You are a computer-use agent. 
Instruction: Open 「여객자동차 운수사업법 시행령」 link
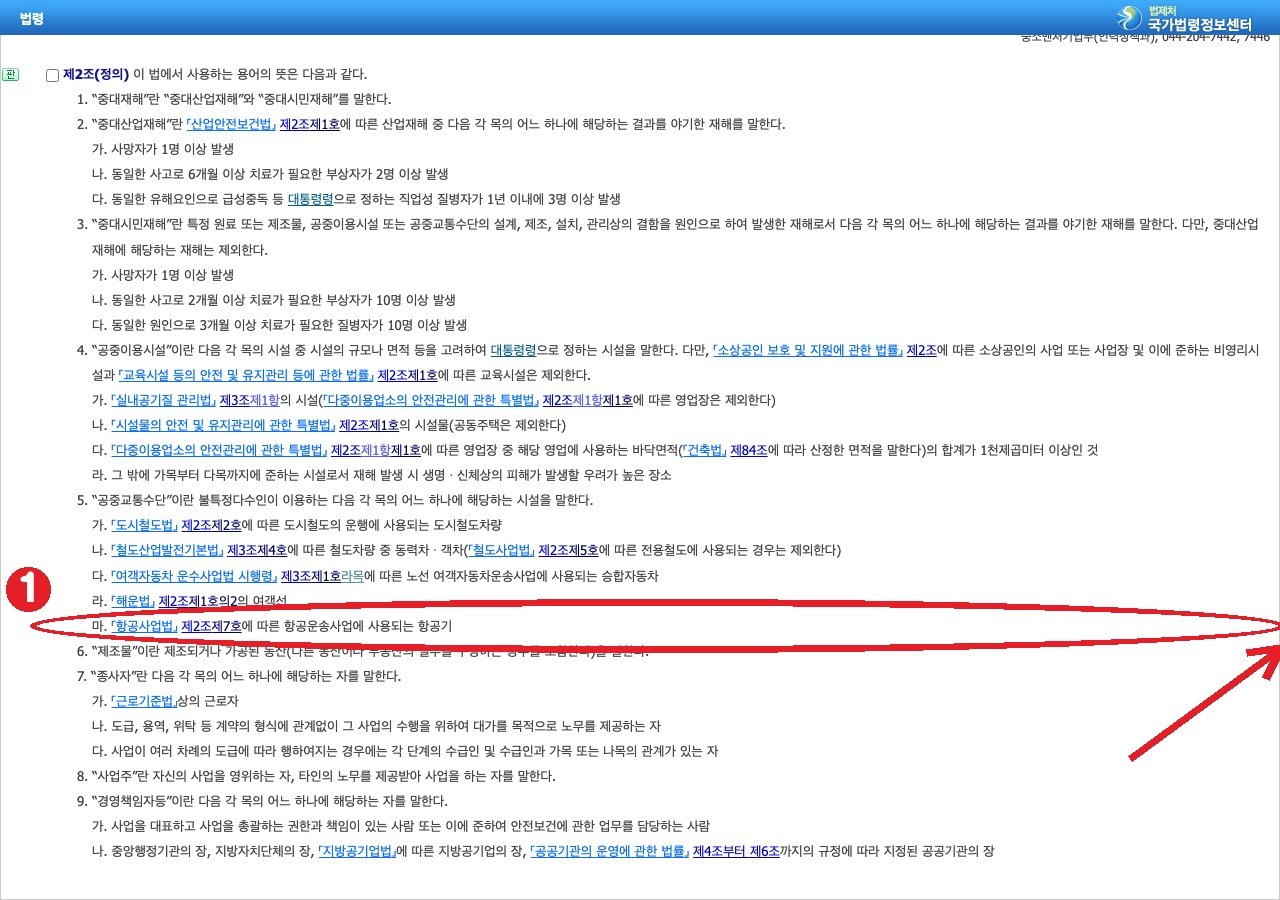click(194, 576)
